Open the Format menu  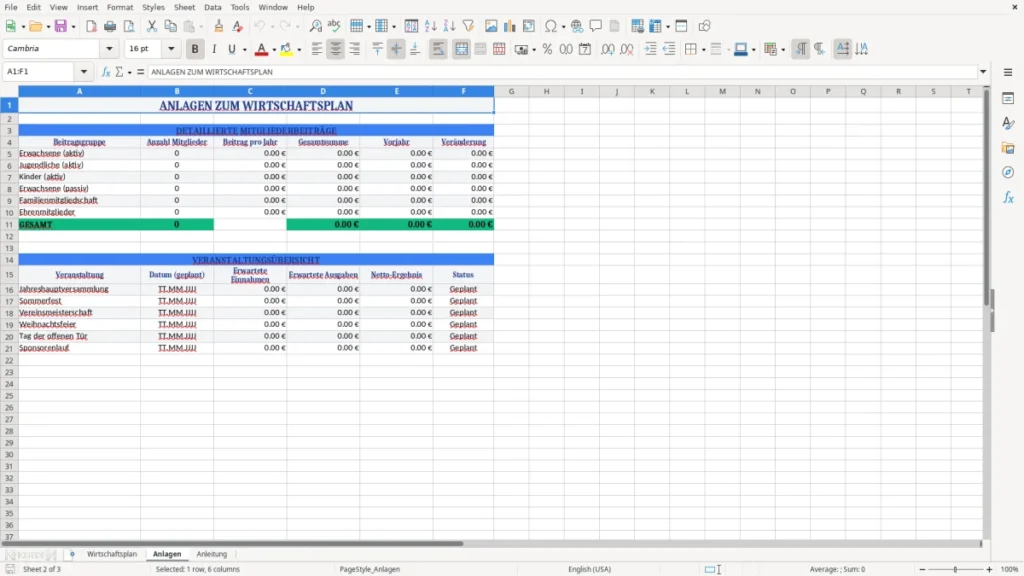tap(120, 7)
